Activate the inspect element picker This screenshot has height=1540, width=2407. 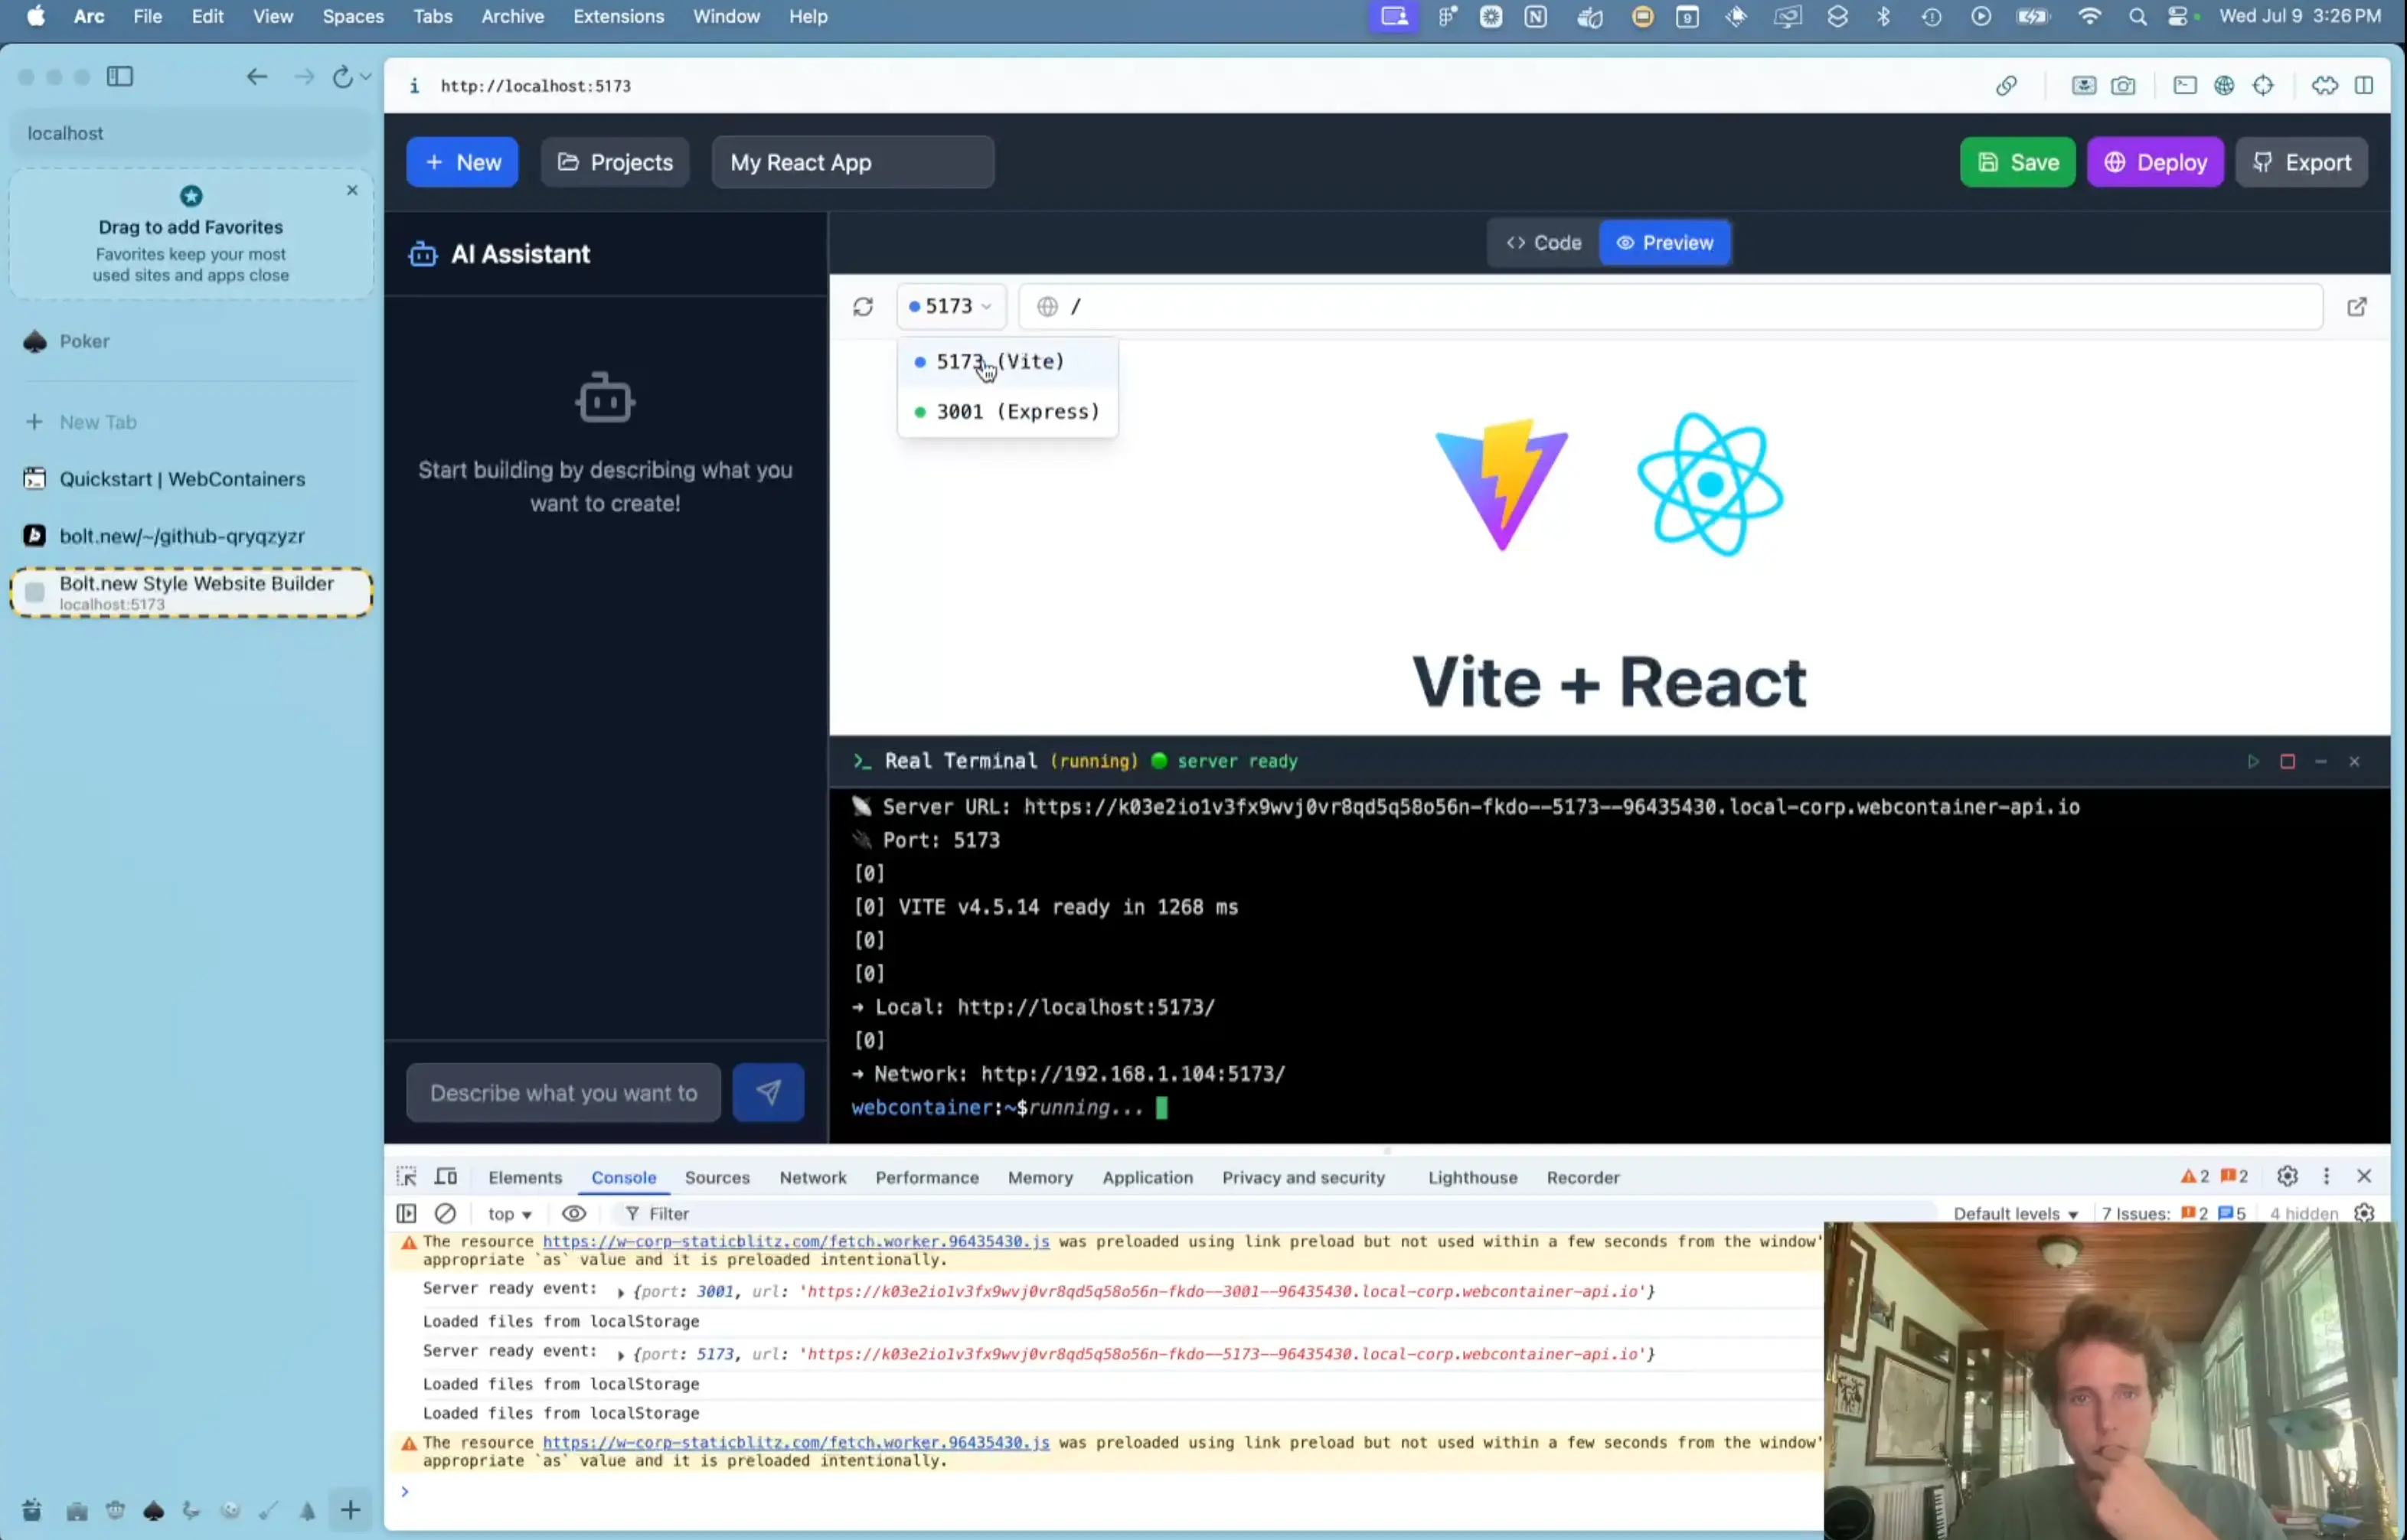point(406,1177)
